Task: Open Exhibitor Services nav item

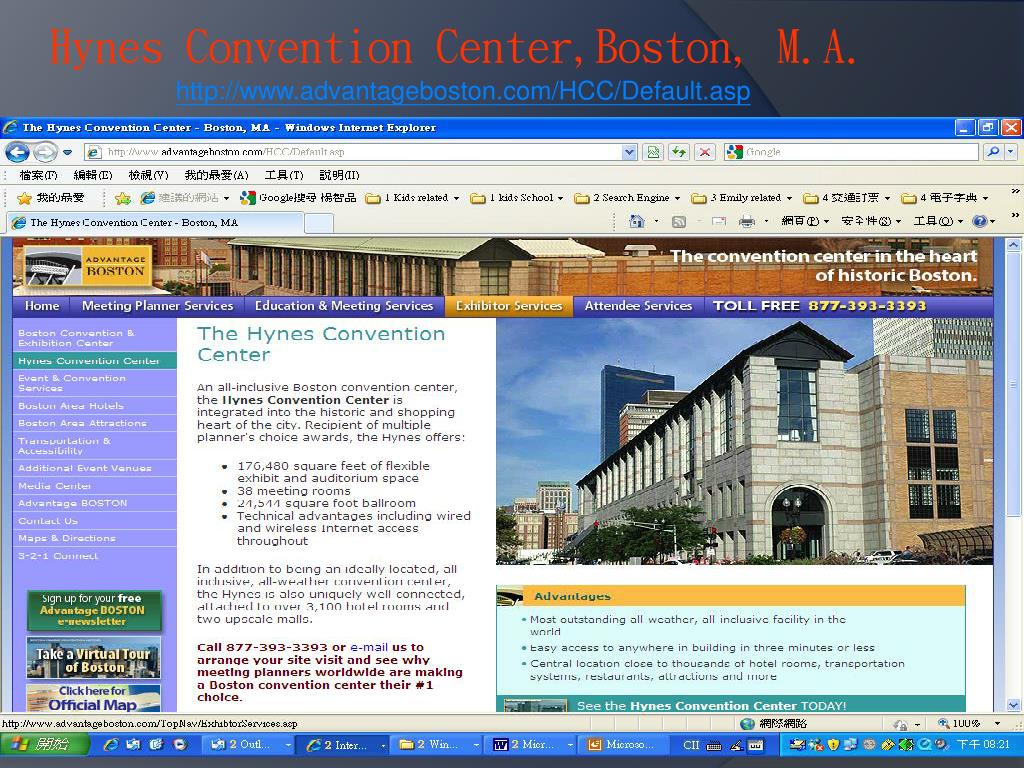Action: 509,306
